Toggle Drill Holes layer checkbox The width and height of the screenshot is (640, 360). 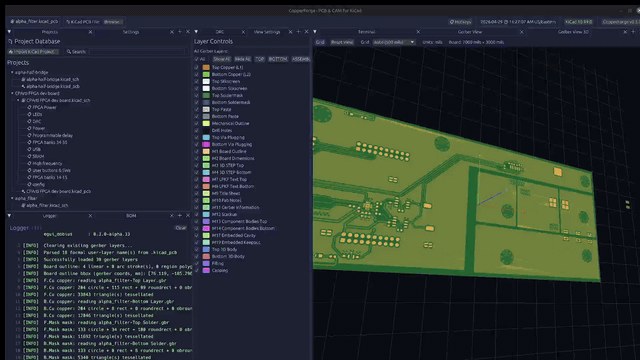(x=197, y=130)
